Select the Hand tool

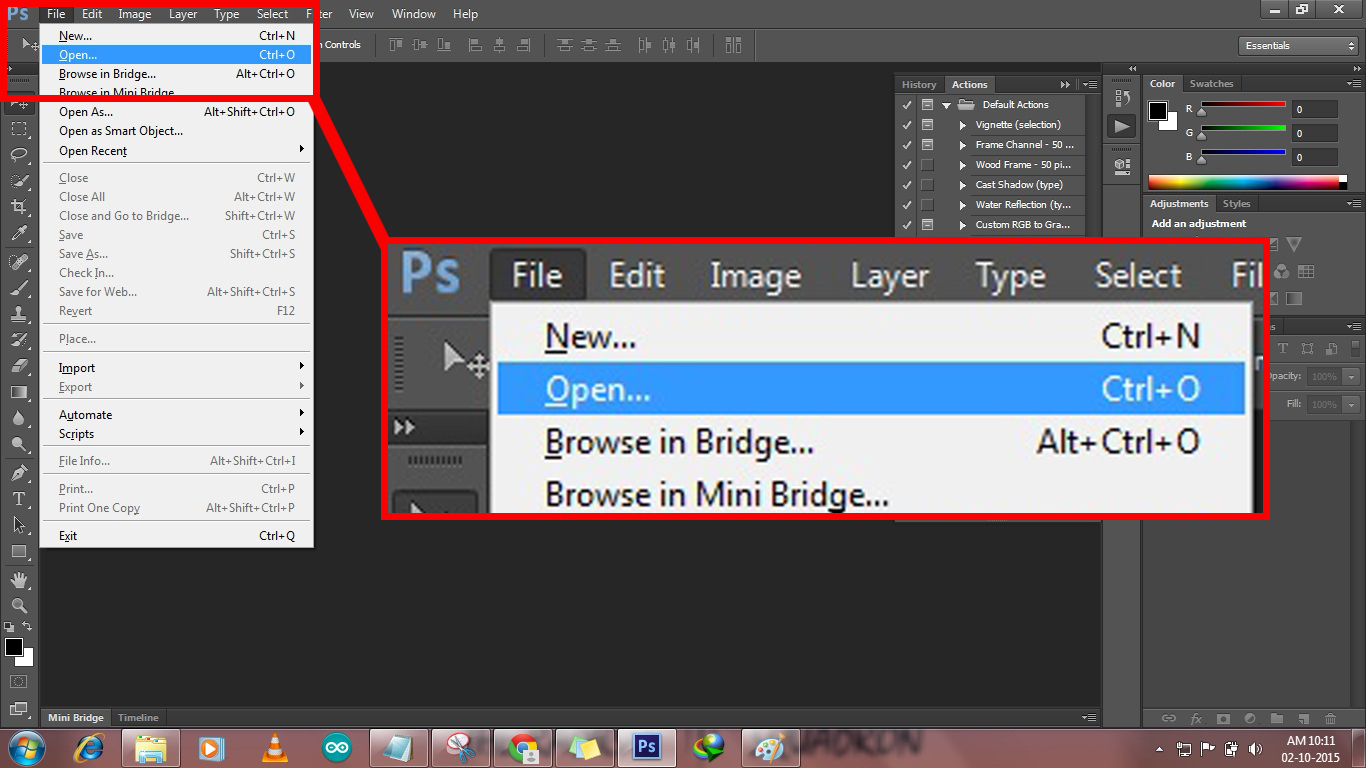(19, 579)
